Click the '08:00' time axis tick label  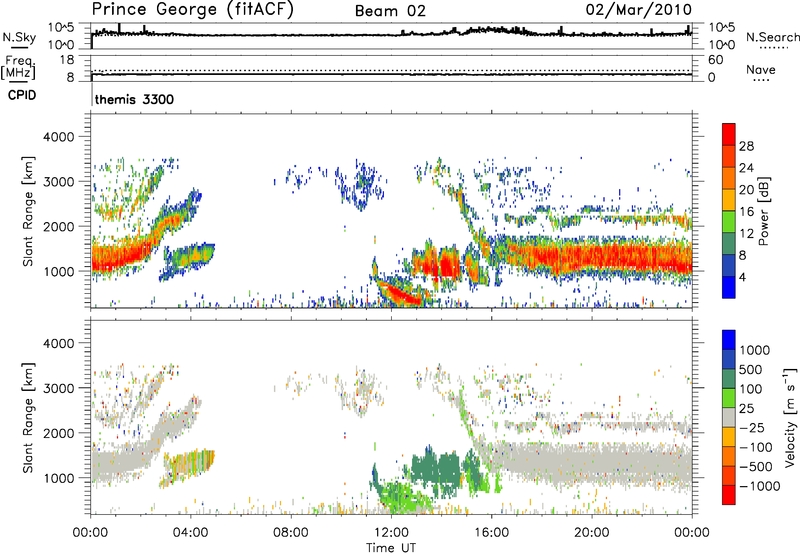[x=291, y=533]
